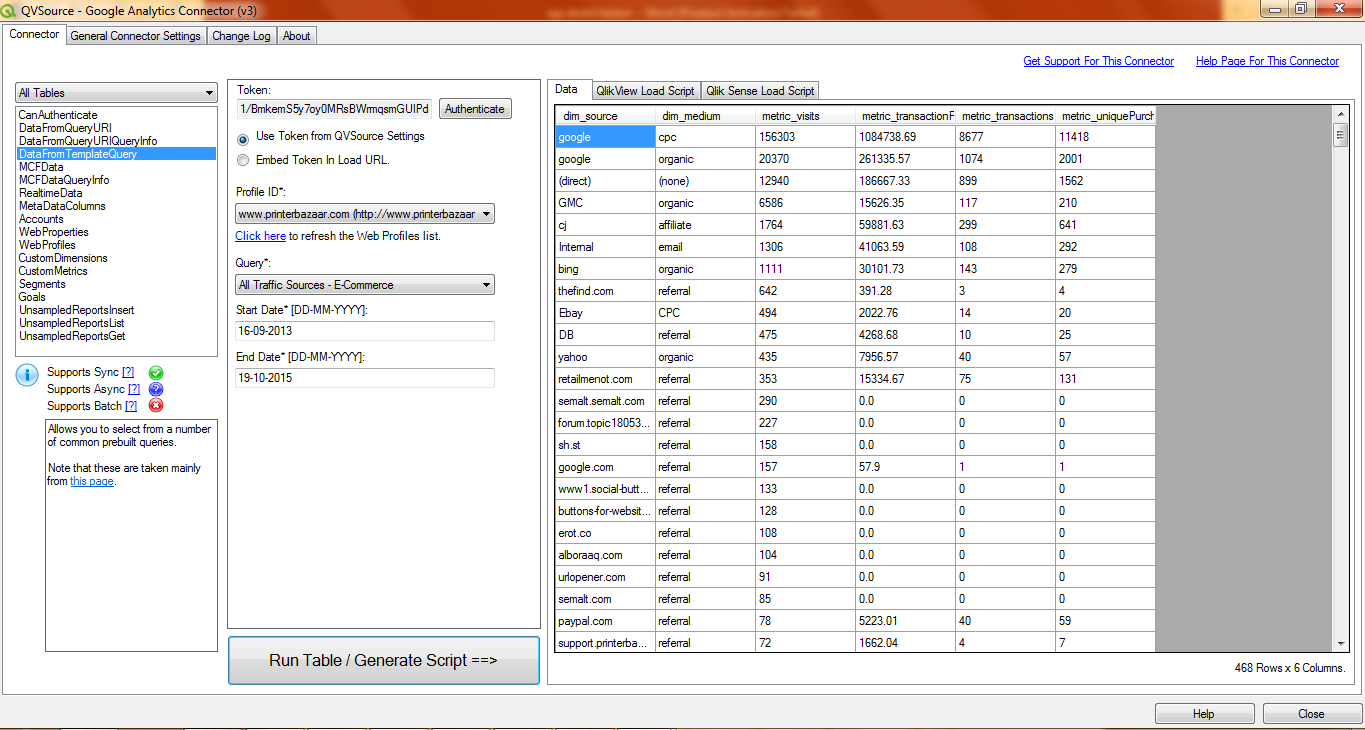Viewport: 1365px width, 730px height.
Task: Click the green checkmark Supports Sync icon
Action: 156,372
